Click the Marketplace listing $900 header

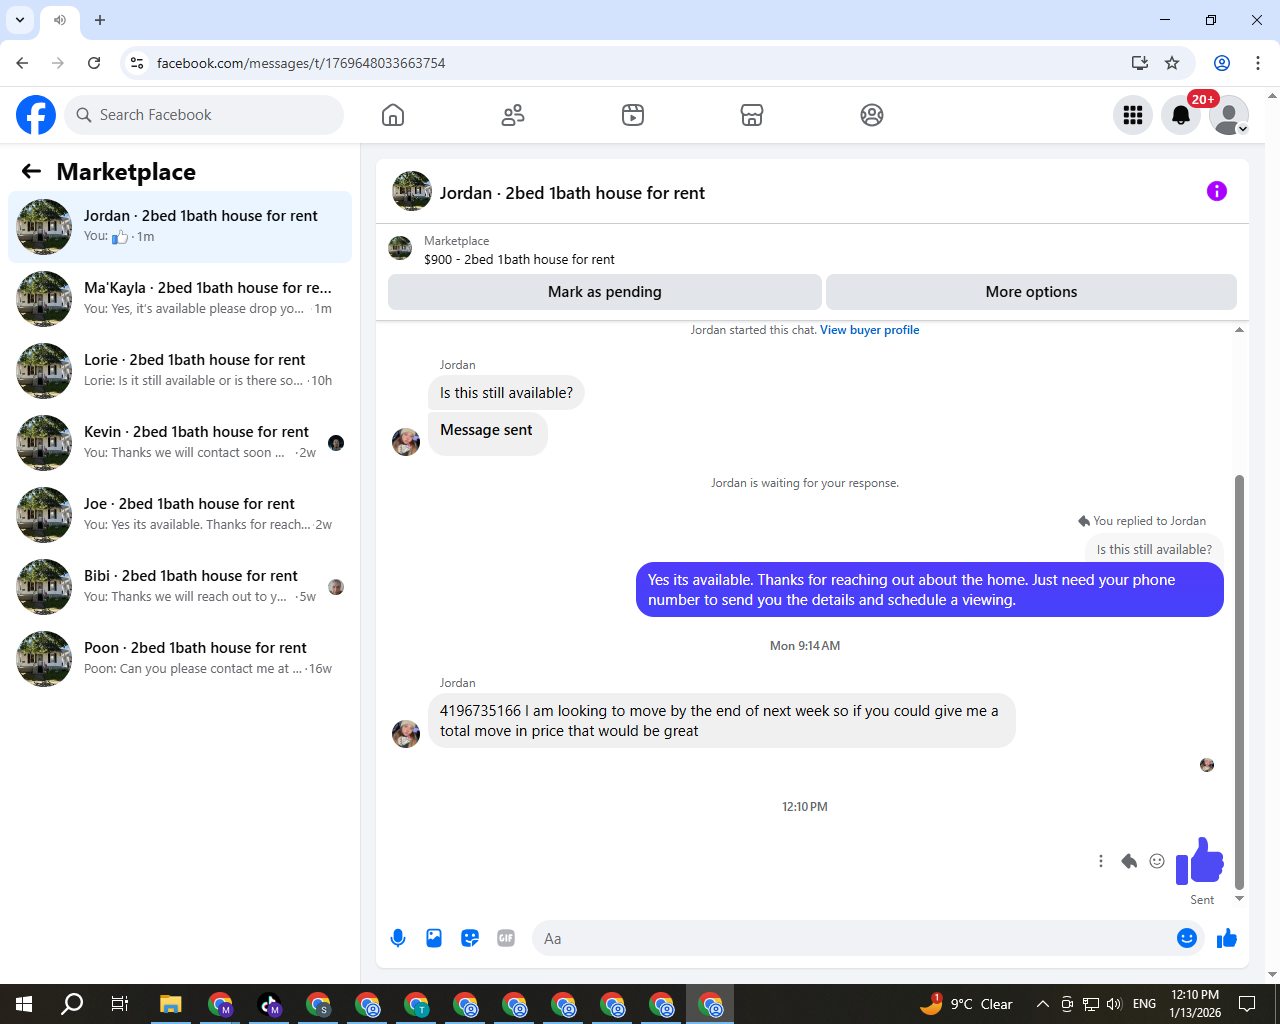click(x=519, y=259)
